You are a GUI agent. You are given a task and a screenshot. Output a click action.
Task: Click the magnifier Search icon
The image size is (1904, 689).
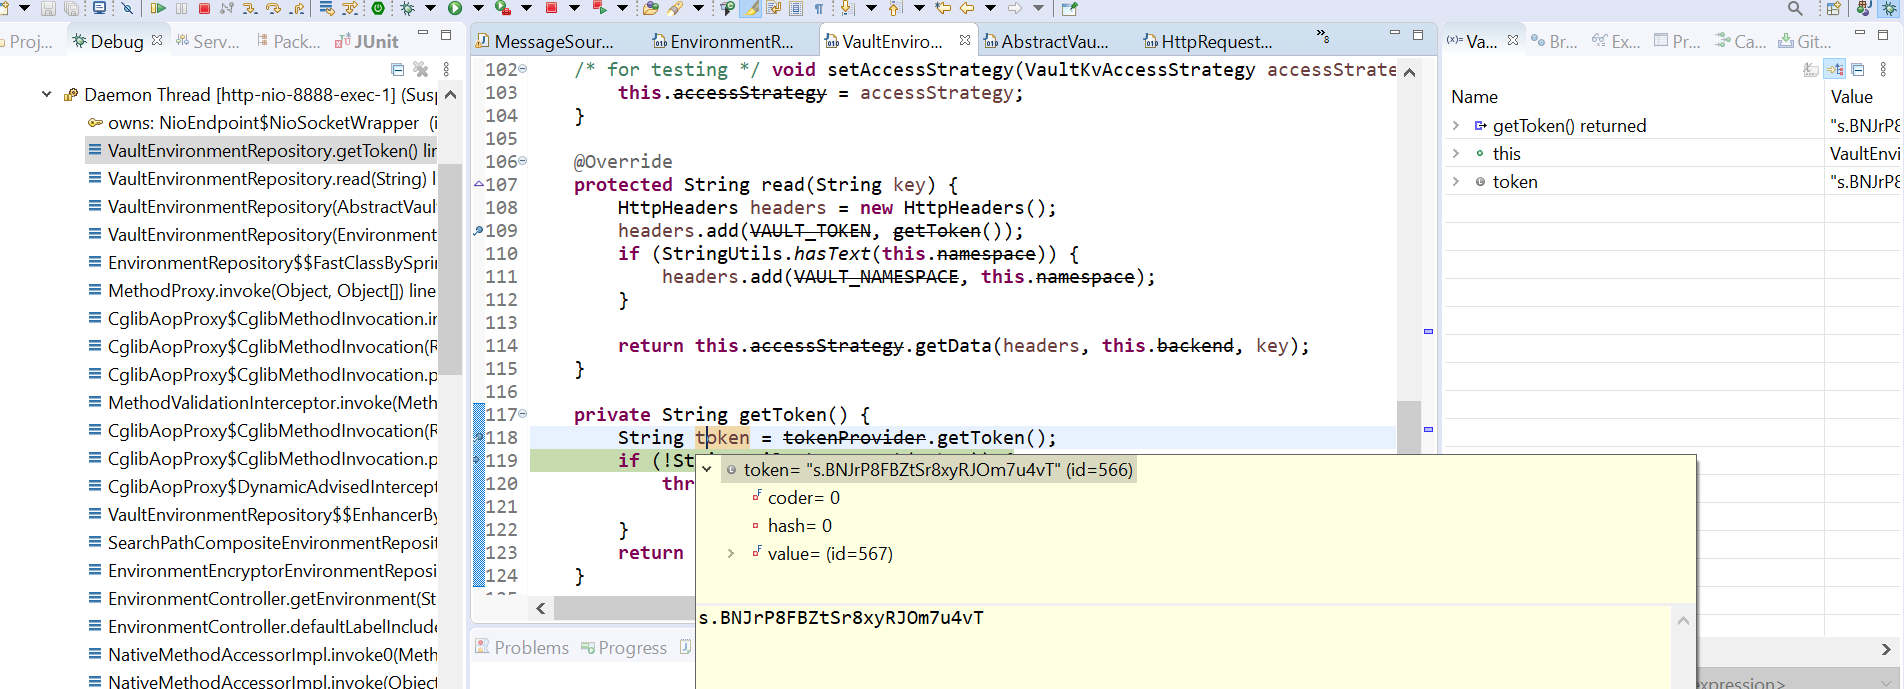coord(1795,8)
